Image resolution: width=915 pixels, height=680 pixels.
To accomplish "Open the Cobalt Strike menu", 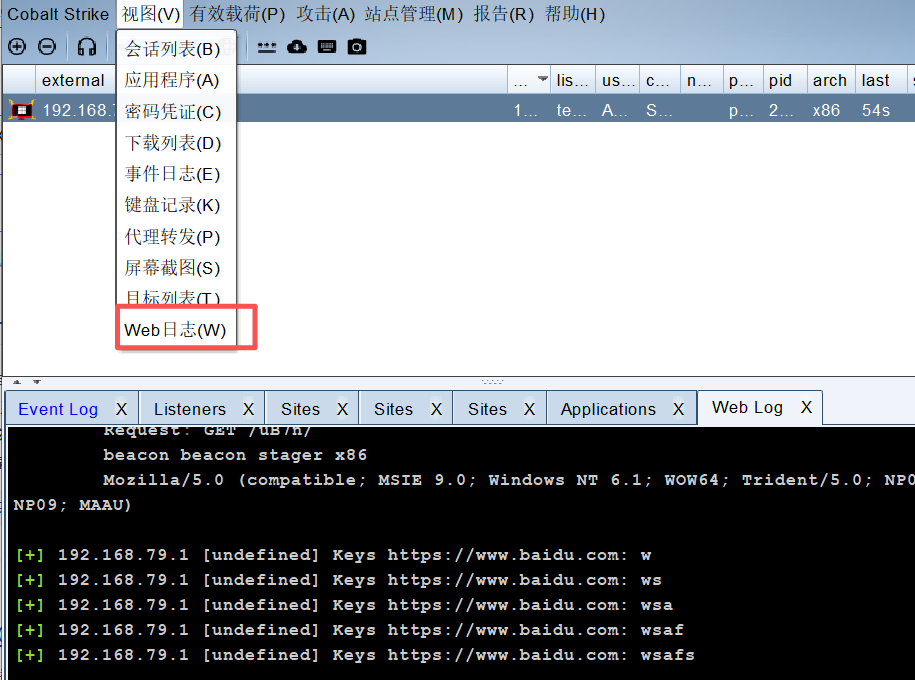I will pos(58,14).
